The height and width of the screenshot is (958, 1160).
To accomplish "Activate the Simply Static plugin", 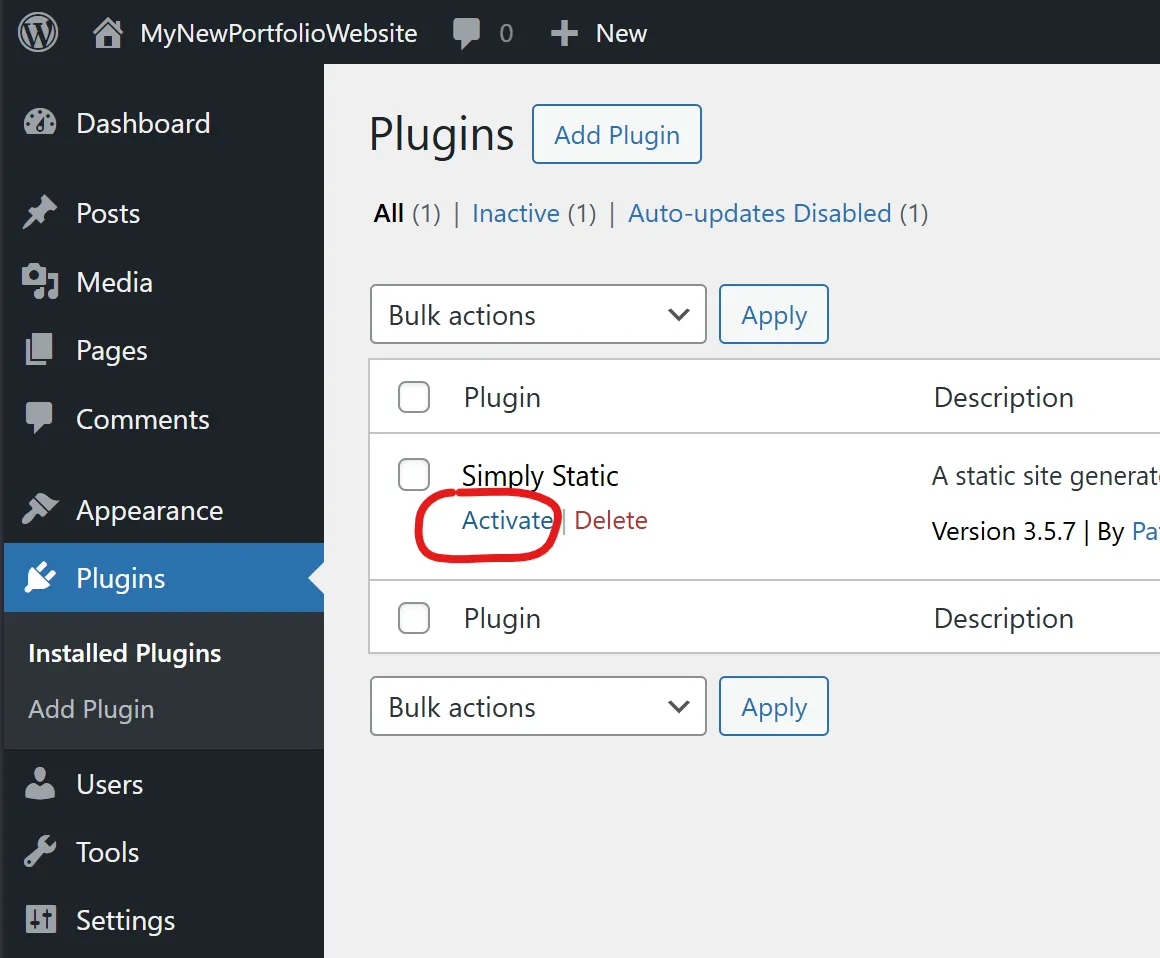I will click(x=507, y=520).
